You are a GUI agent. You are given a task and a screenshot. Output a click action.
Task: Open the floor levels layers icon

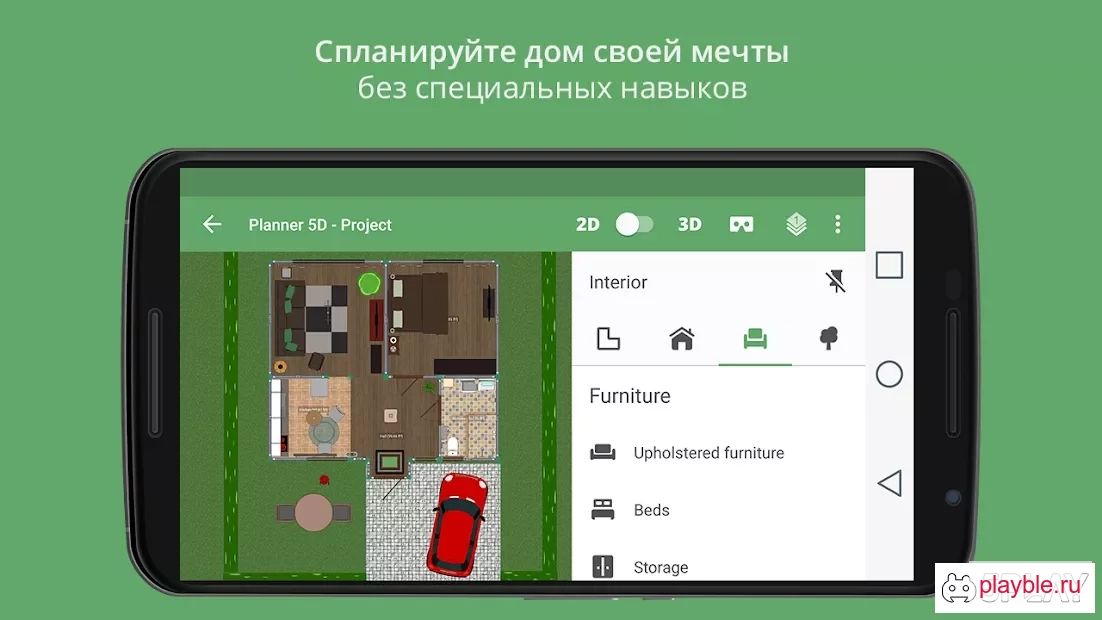click(796, 224)
